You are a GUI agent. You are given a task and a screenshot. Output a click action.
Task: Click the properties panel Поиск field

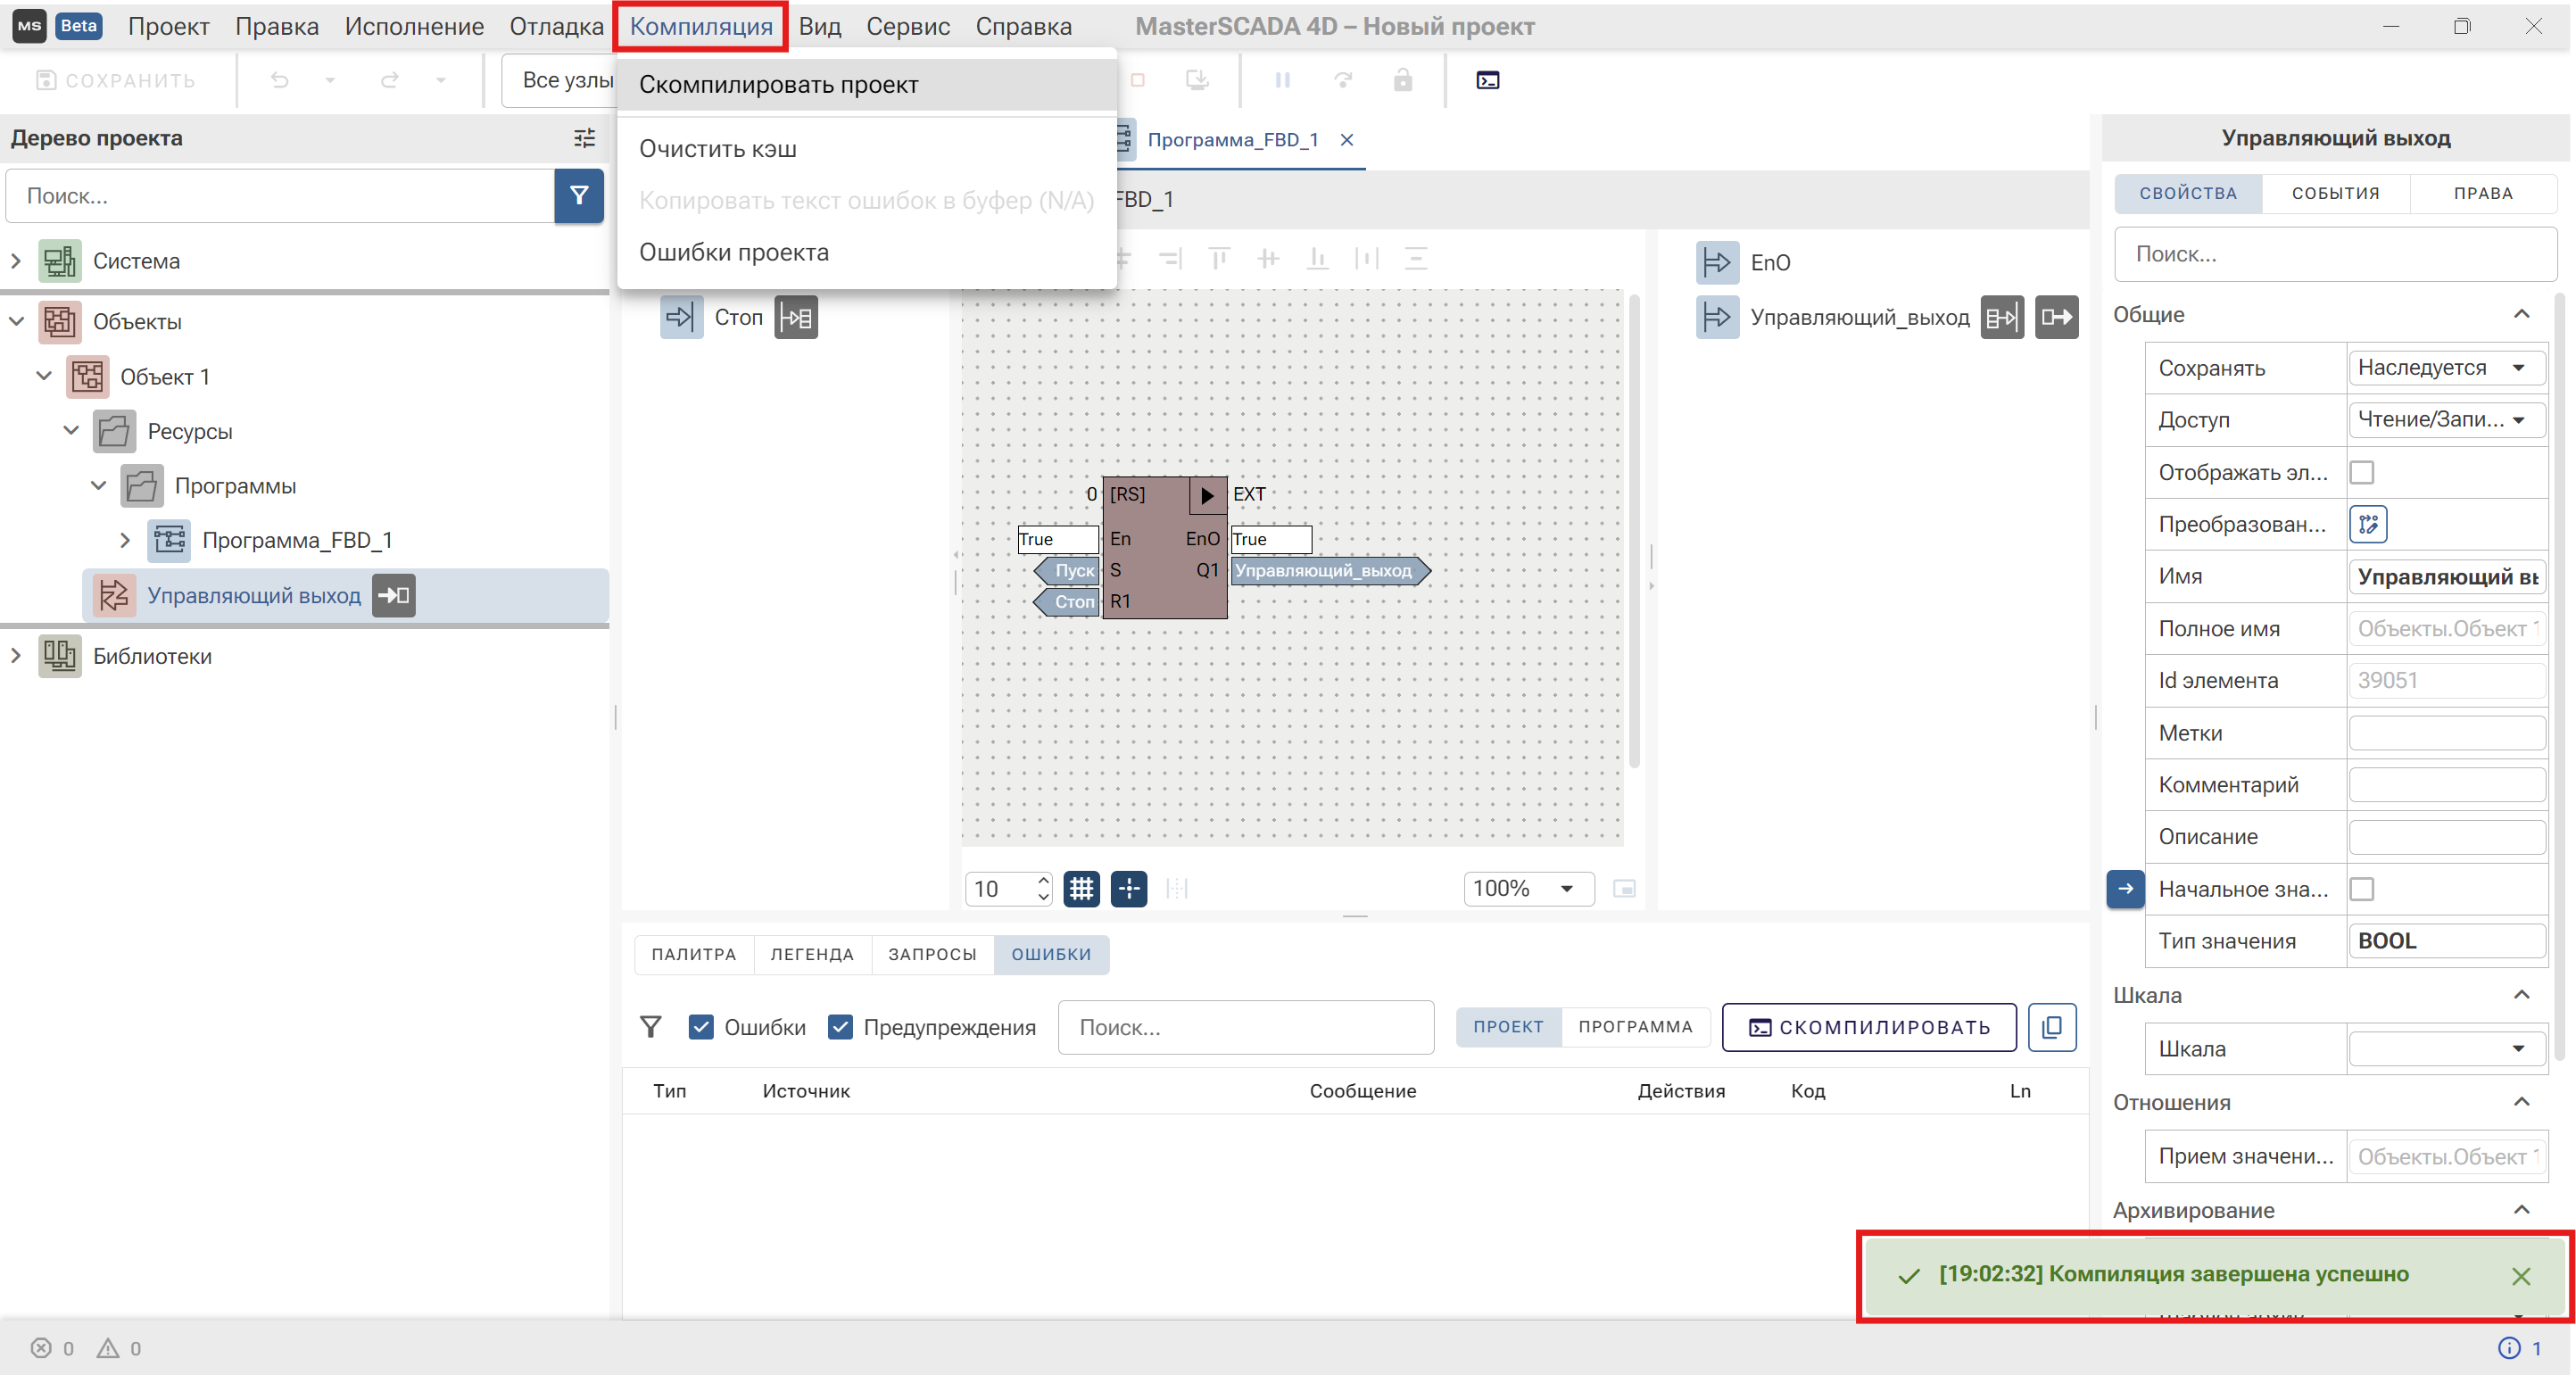(x=2335, y=254)
